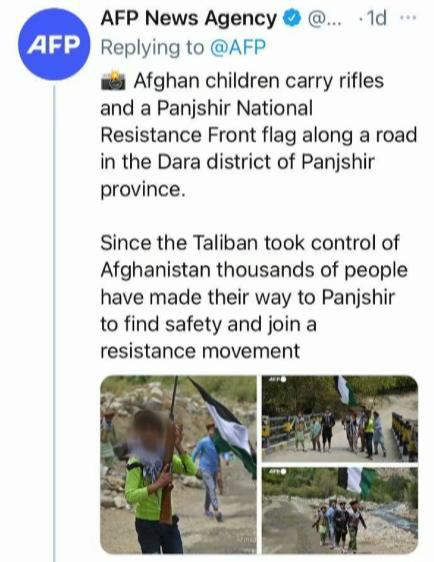Open the tweet's more options ellipsis
This screenshot has width=434, height=562.
pos(408,18)
